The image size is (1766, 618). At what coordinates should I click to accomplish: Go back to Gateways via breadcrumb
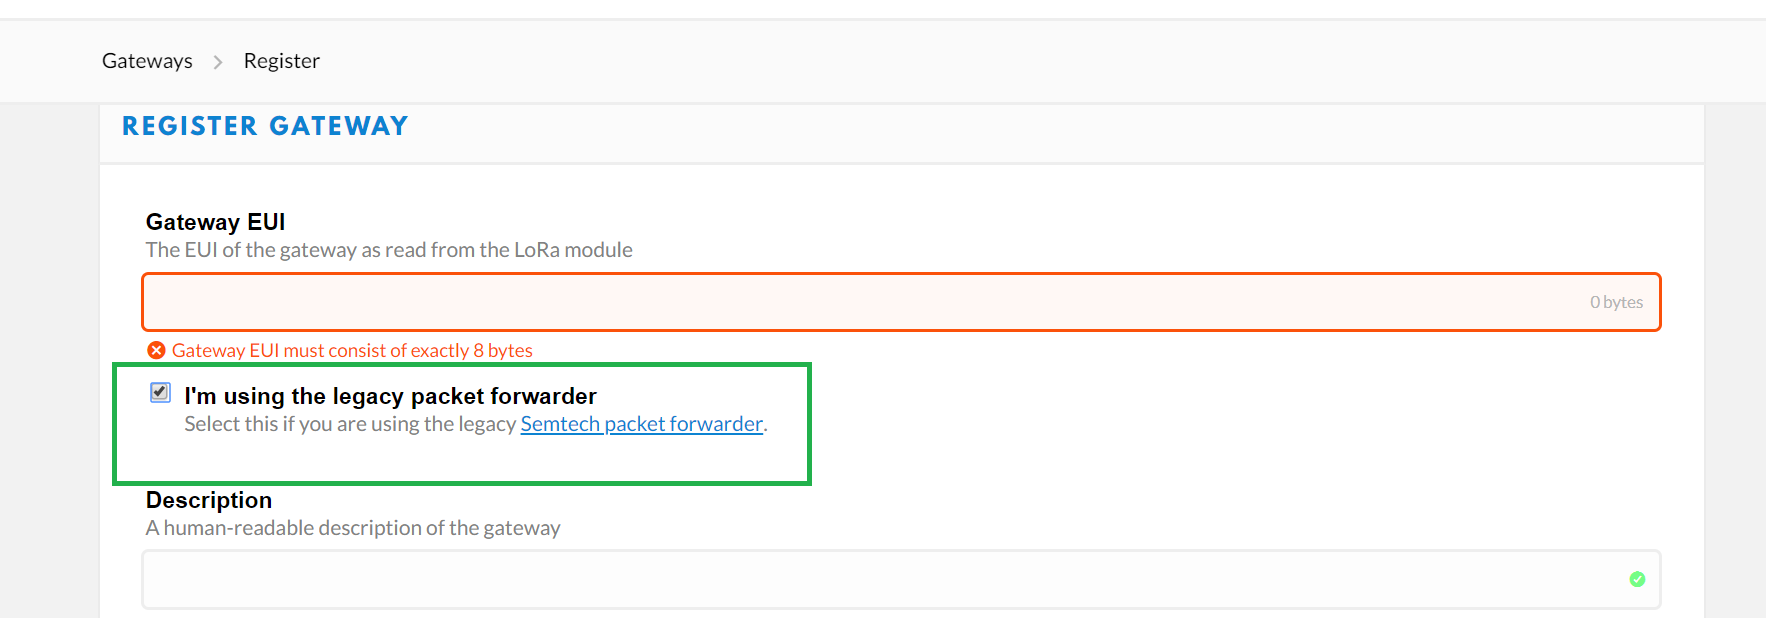(x=147, y=61)
